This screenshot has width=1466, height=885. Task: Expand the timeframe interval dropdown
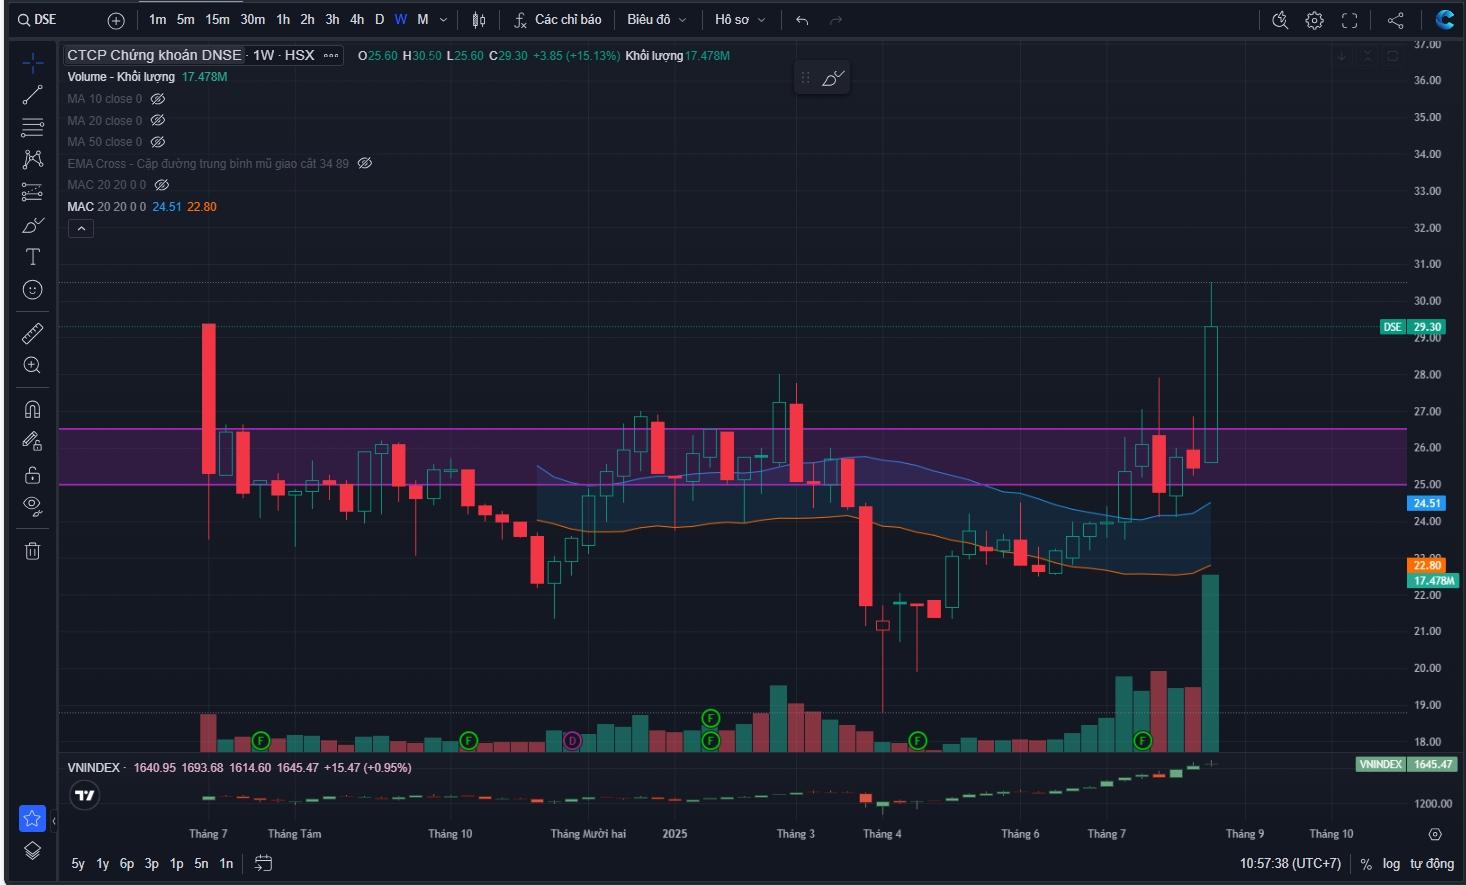tap(444, 20)
